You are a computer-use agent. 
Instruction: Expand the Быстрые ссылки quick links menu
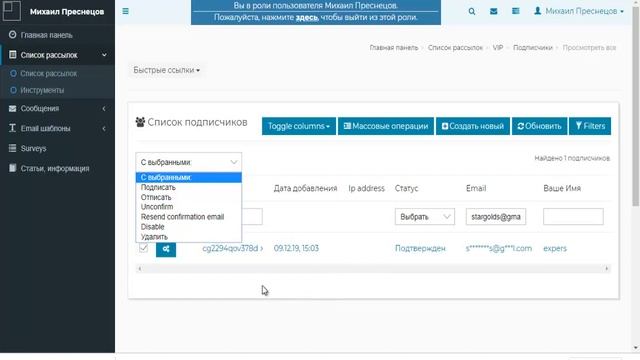point(167,70)
